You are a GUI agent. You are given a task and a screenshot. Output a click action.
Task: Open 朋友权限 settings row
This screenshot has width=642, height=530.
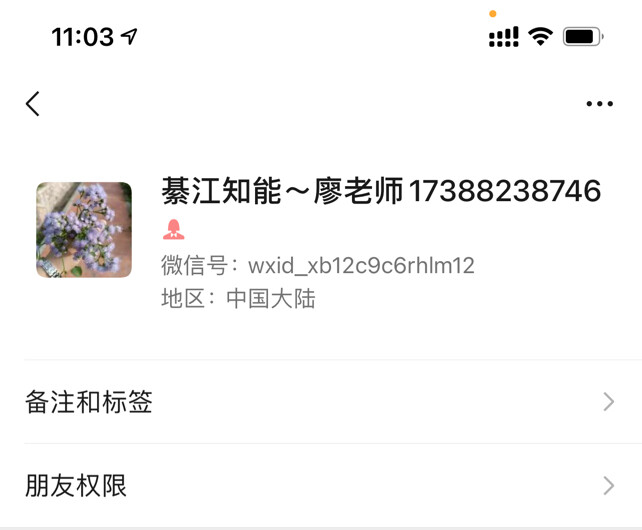pos(321,486)
